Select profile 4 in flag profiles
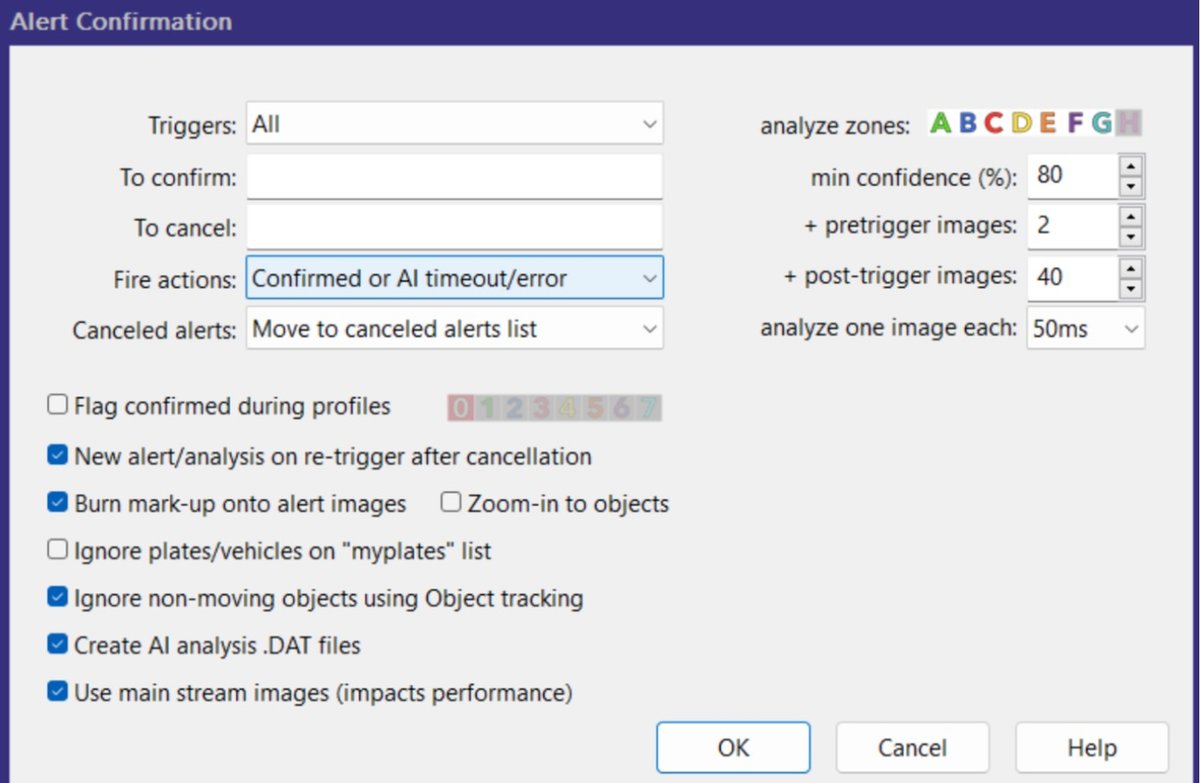 (x=567, y=408)
